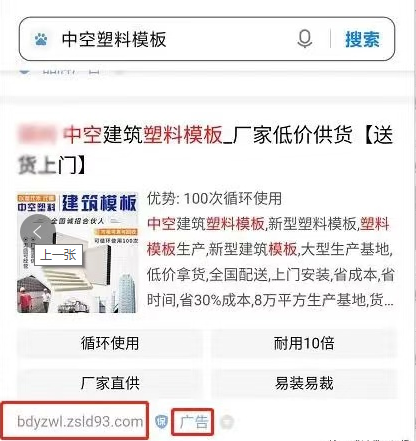Screen dimensions: 416x441
Task: Click the blue 搜索 search button
Action: click(362, 39)
